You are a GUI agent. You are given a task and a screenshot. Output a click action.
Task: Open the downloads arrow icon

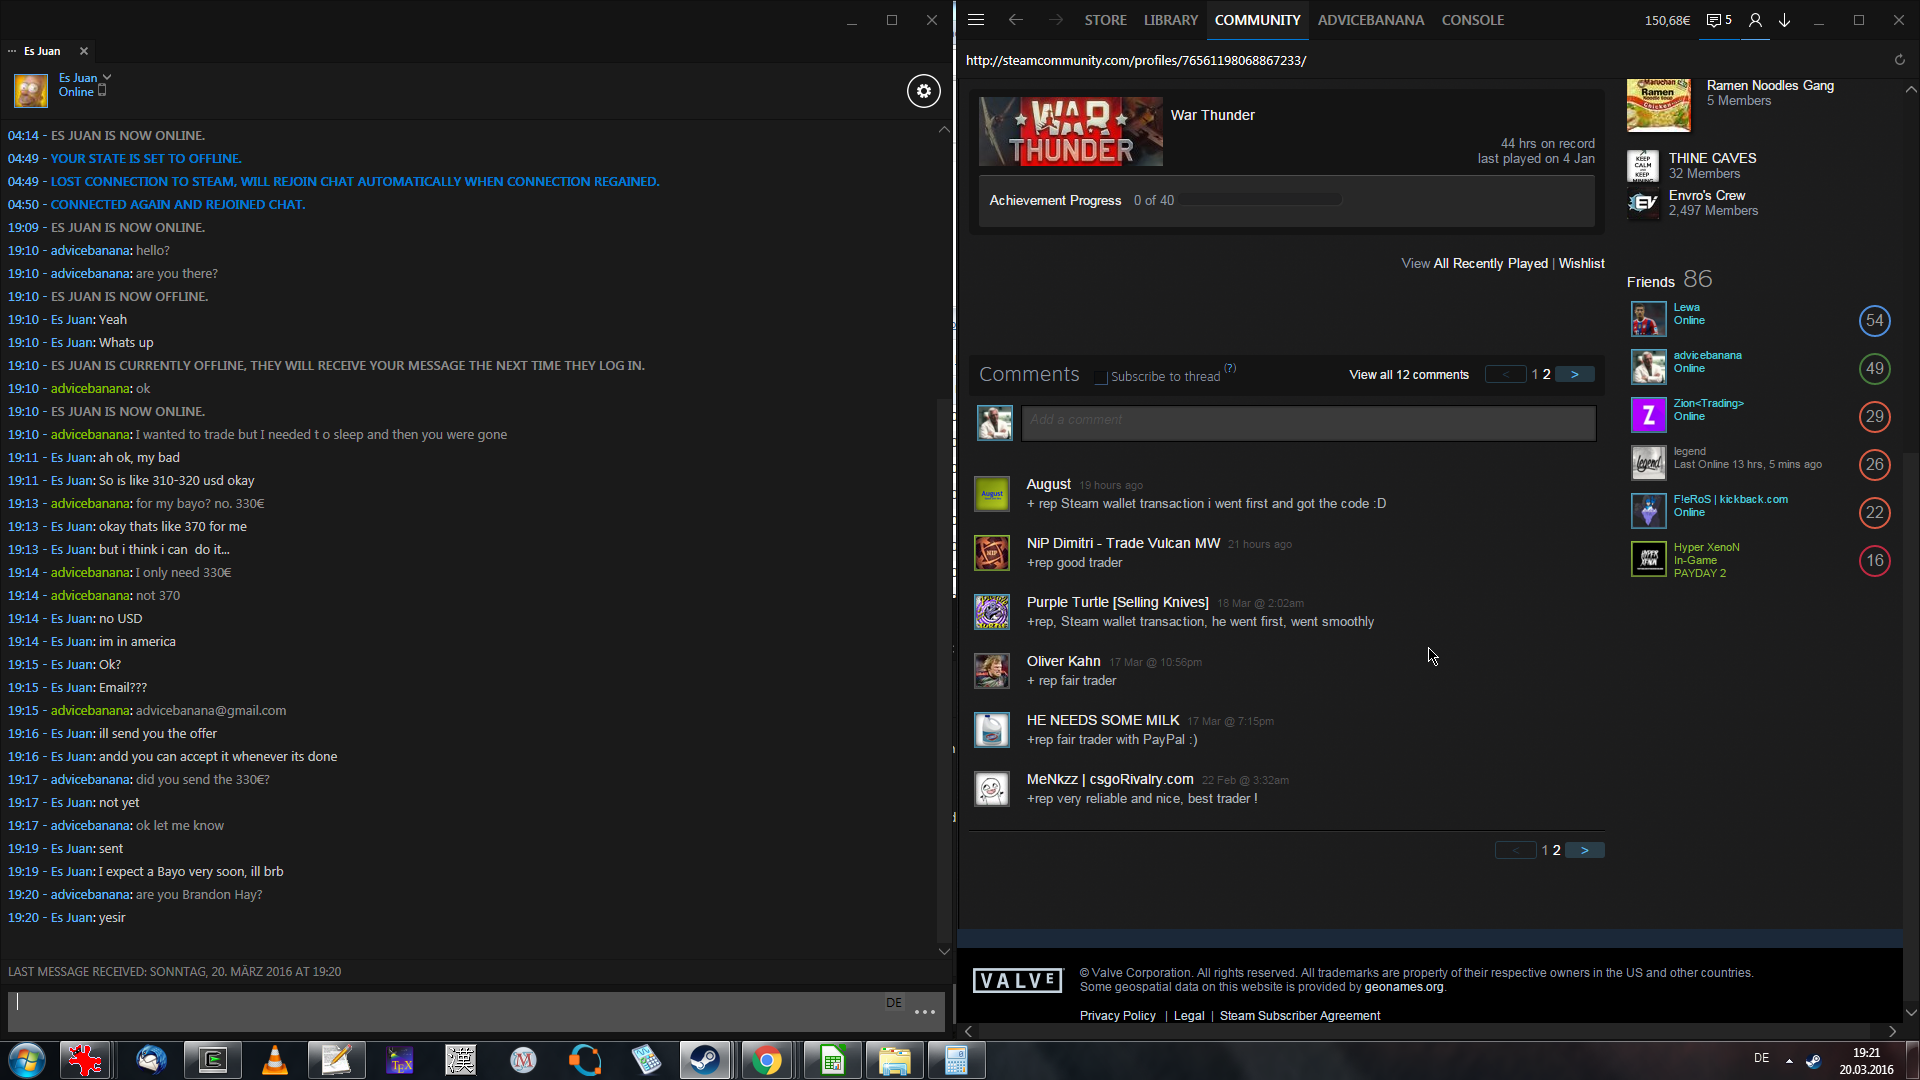point(1784,20)
